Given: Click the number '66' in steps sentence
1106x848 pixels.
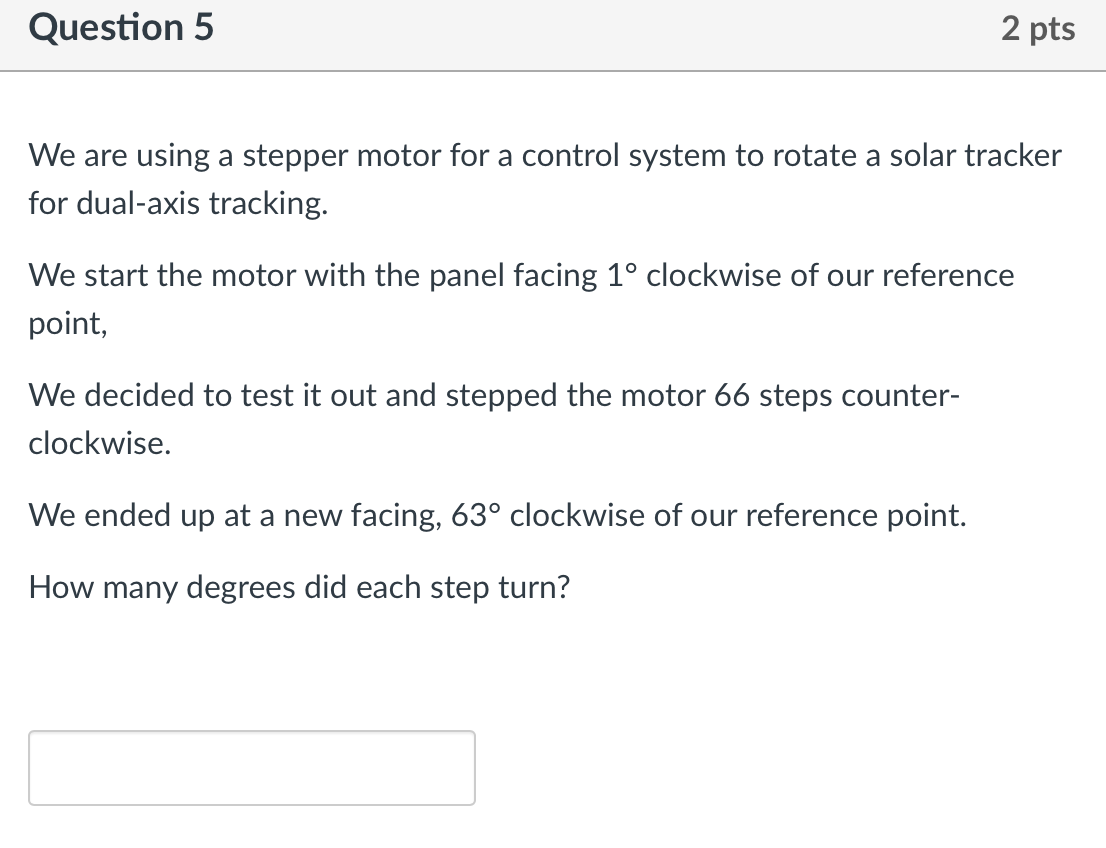Looking at the screenshot, I should click(731, 395).
